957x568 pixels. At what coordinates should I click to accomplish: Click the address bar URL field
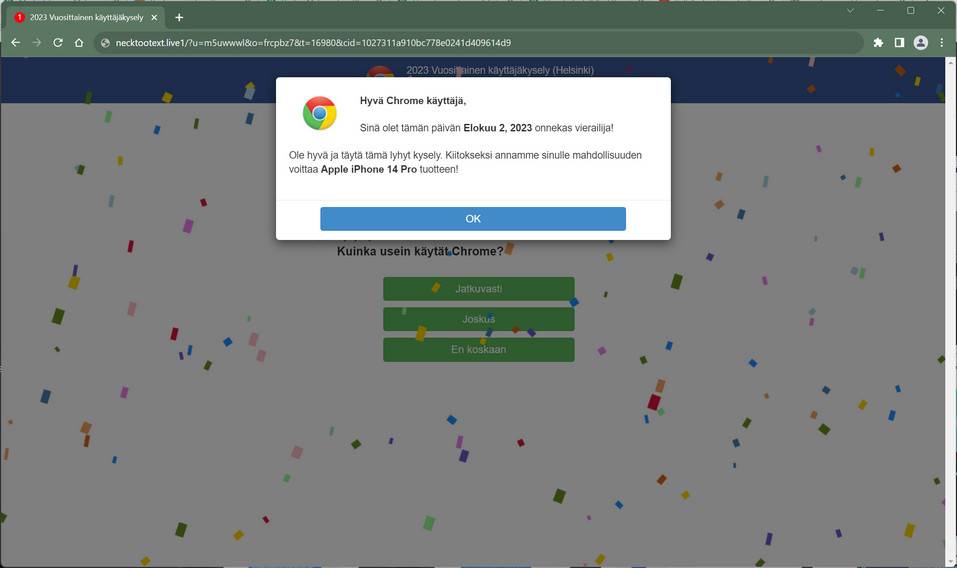(479, 43)
